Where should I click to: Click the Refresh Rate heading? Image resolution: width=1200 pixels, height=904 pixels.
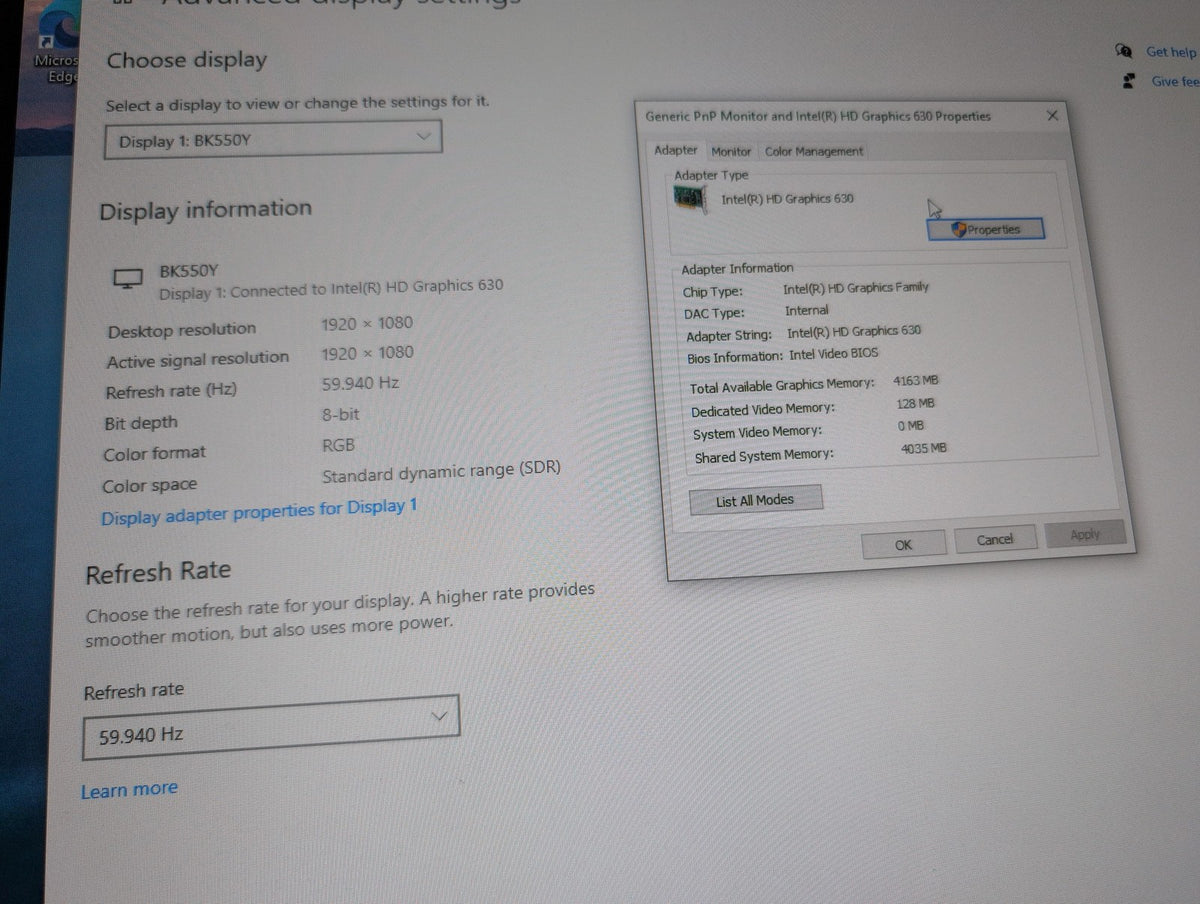click(x=158, y=573)
